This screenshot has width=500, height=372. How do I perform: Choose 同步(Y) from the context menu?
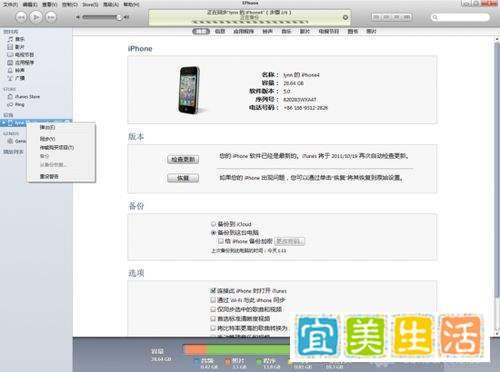47,139
